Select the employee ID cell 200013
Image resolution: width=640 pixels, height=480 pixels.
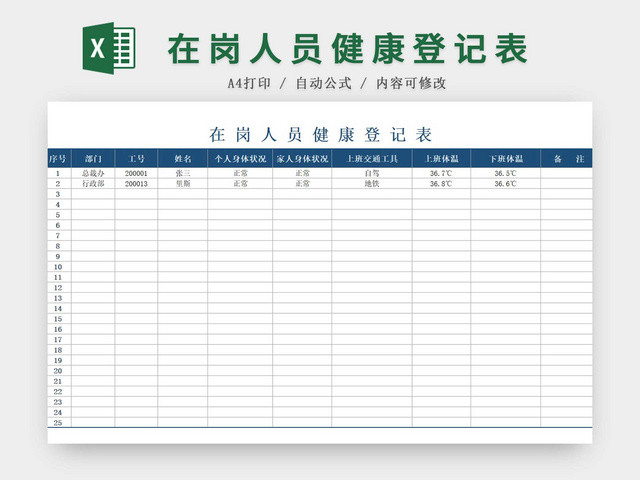[x=136, y=184]
